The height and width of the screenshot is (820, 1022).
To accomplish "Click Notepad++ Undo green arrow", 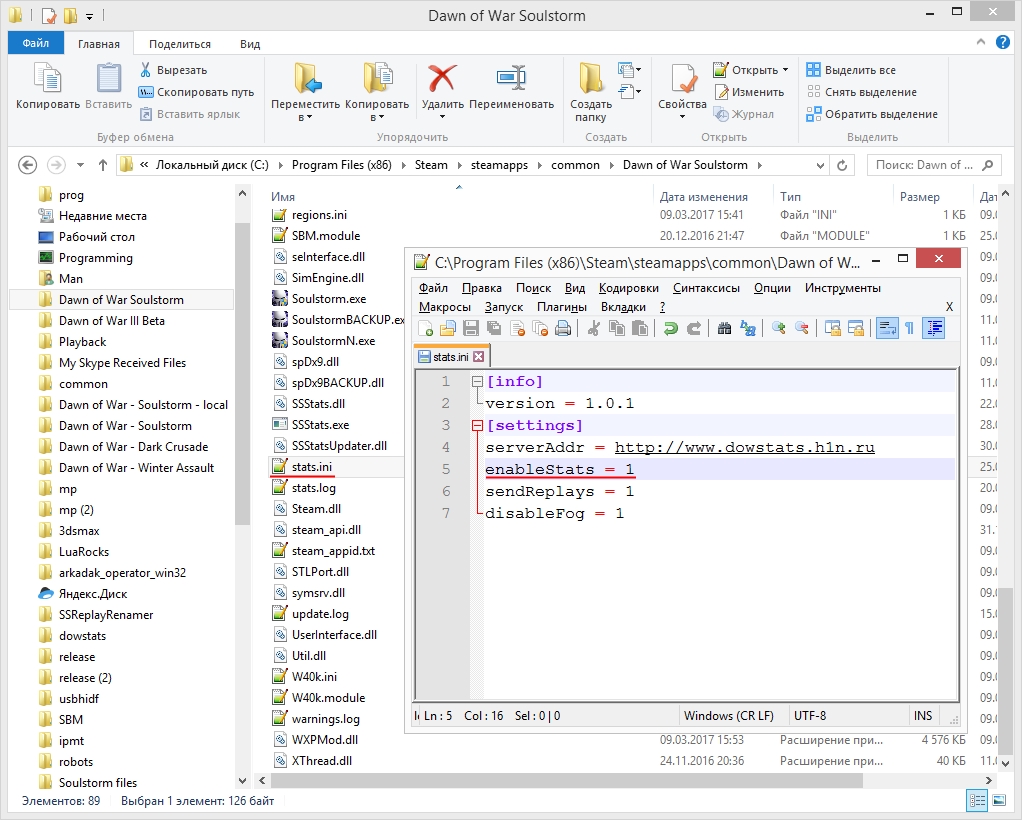I will point(670,329).
